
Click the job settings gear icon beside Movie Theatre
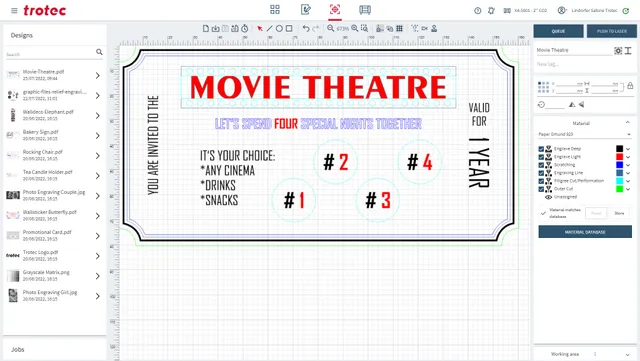[618, 51]
